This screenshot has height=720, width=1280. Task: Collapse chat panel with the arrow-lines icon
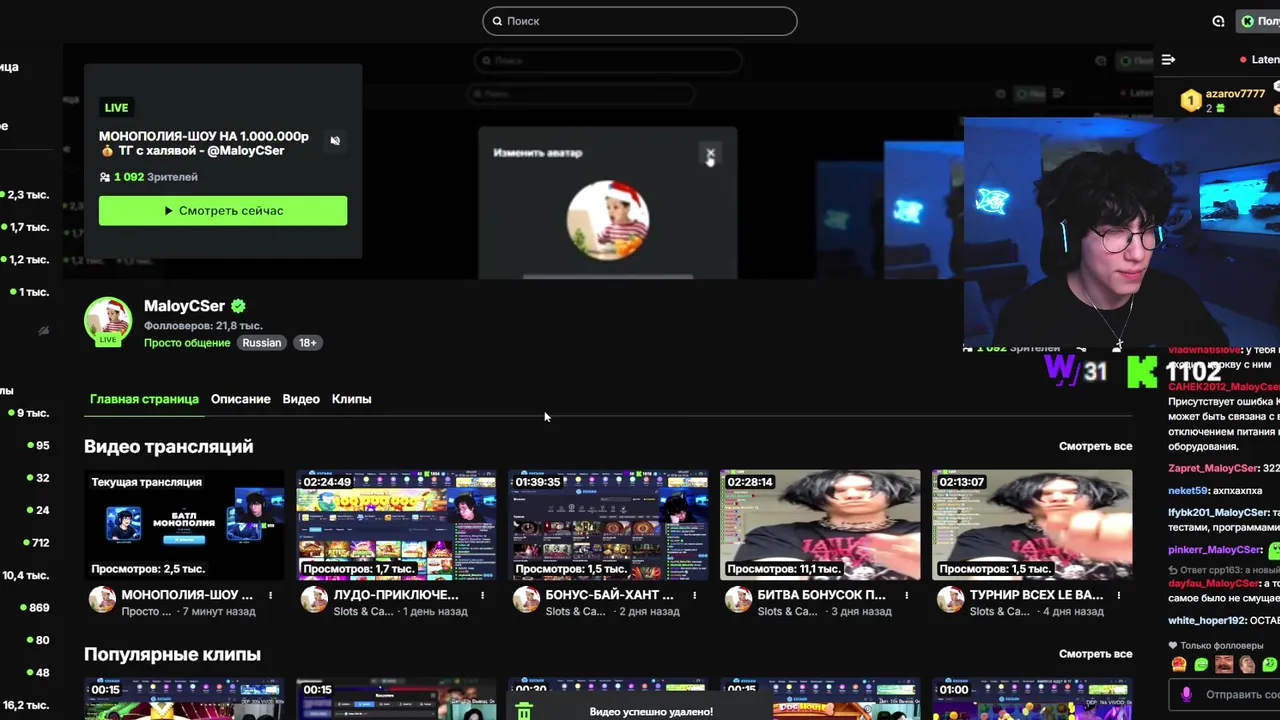tap(1168, 59)
